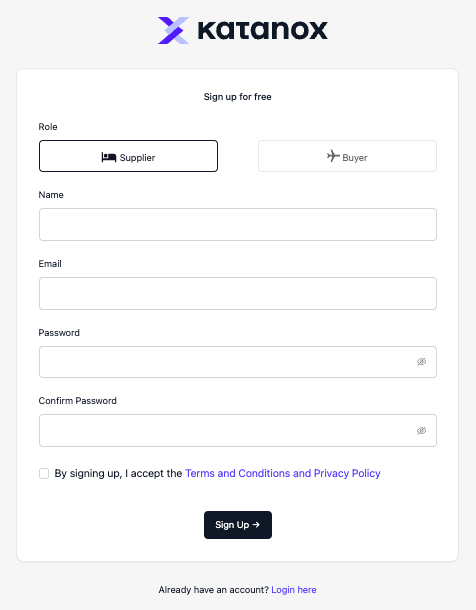Click the bed icon in Supplier role
The width and height of the screenshot is (476, 610).
[109, 157]
